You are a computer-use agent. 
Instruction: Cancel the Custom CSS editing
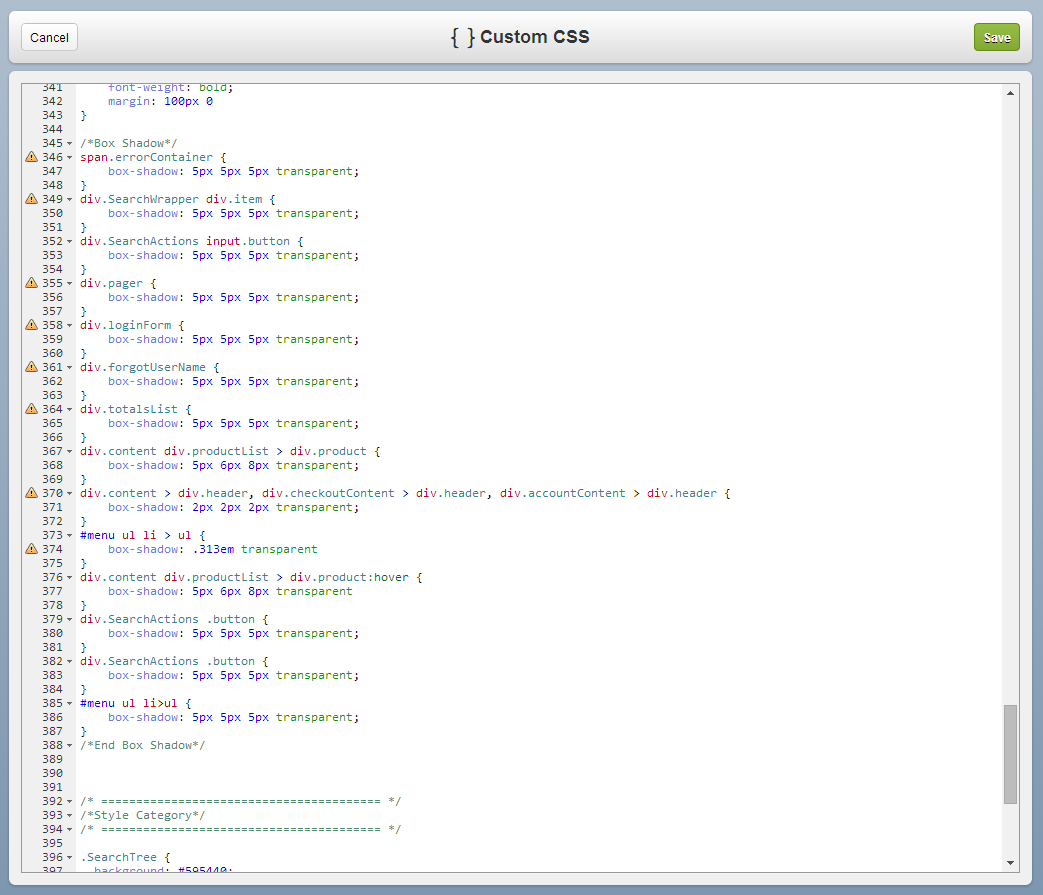[x=49, y=37]
